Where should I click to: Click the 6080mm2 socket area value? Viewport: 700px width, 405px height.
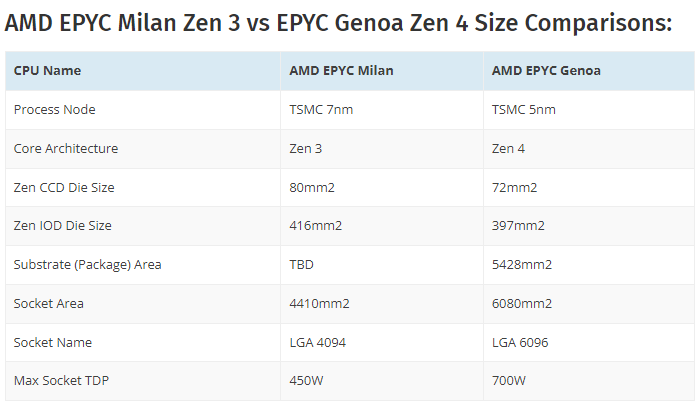point(522,304)
